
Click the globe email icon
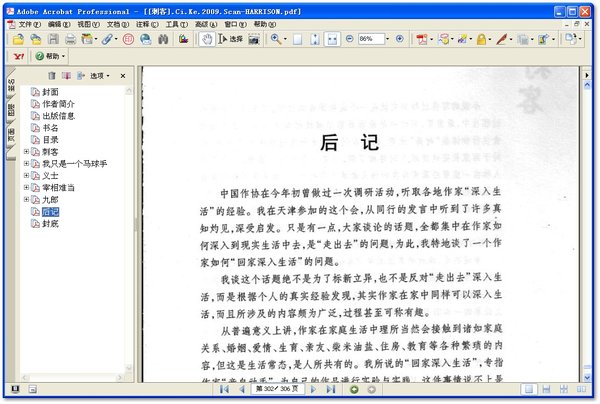tap(145, 39)
